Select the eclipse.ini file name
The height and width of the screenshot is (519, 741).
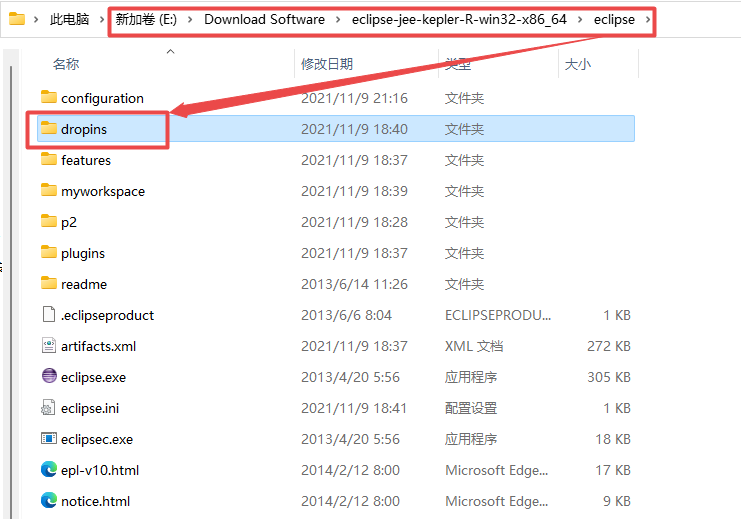(x=90, y=408)
